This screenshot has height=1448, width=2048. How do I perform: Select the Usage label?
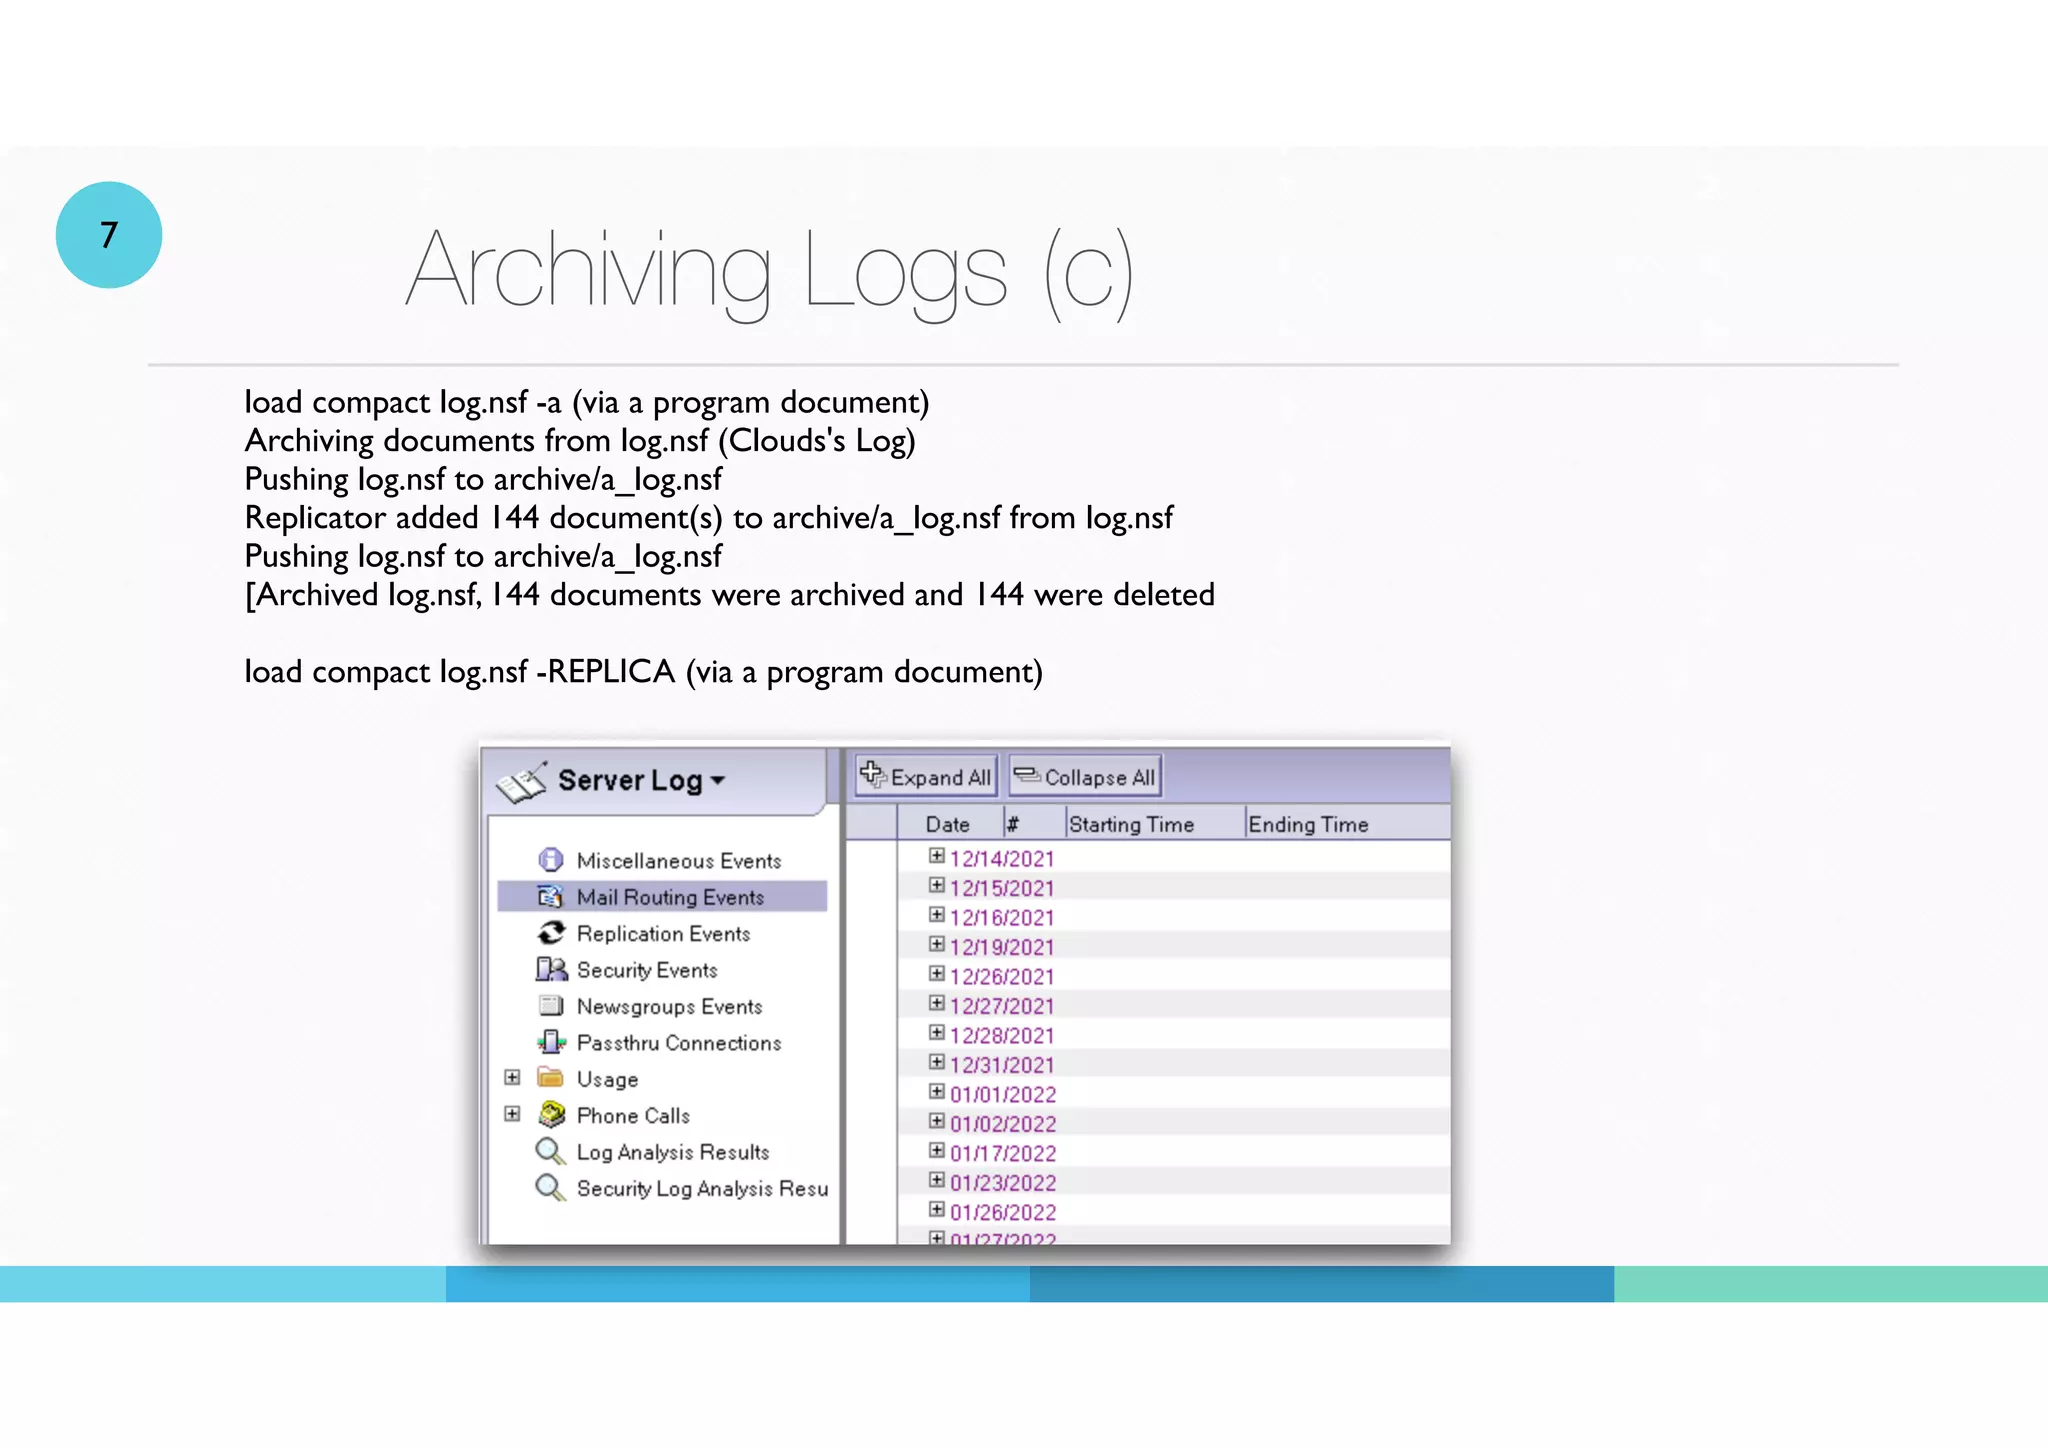pos(607,1080)
